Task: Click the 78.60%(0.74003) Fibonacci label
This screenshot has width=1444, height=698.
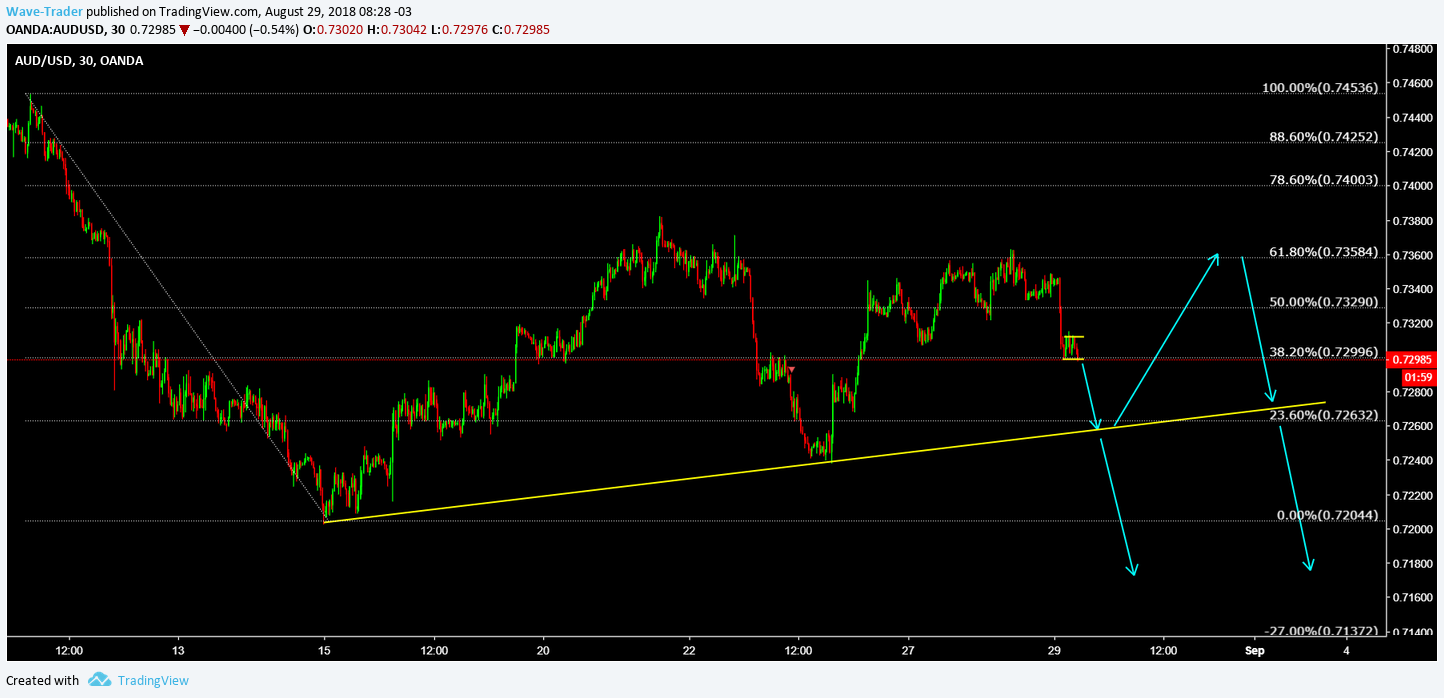Action: [x=1321, y=180]
